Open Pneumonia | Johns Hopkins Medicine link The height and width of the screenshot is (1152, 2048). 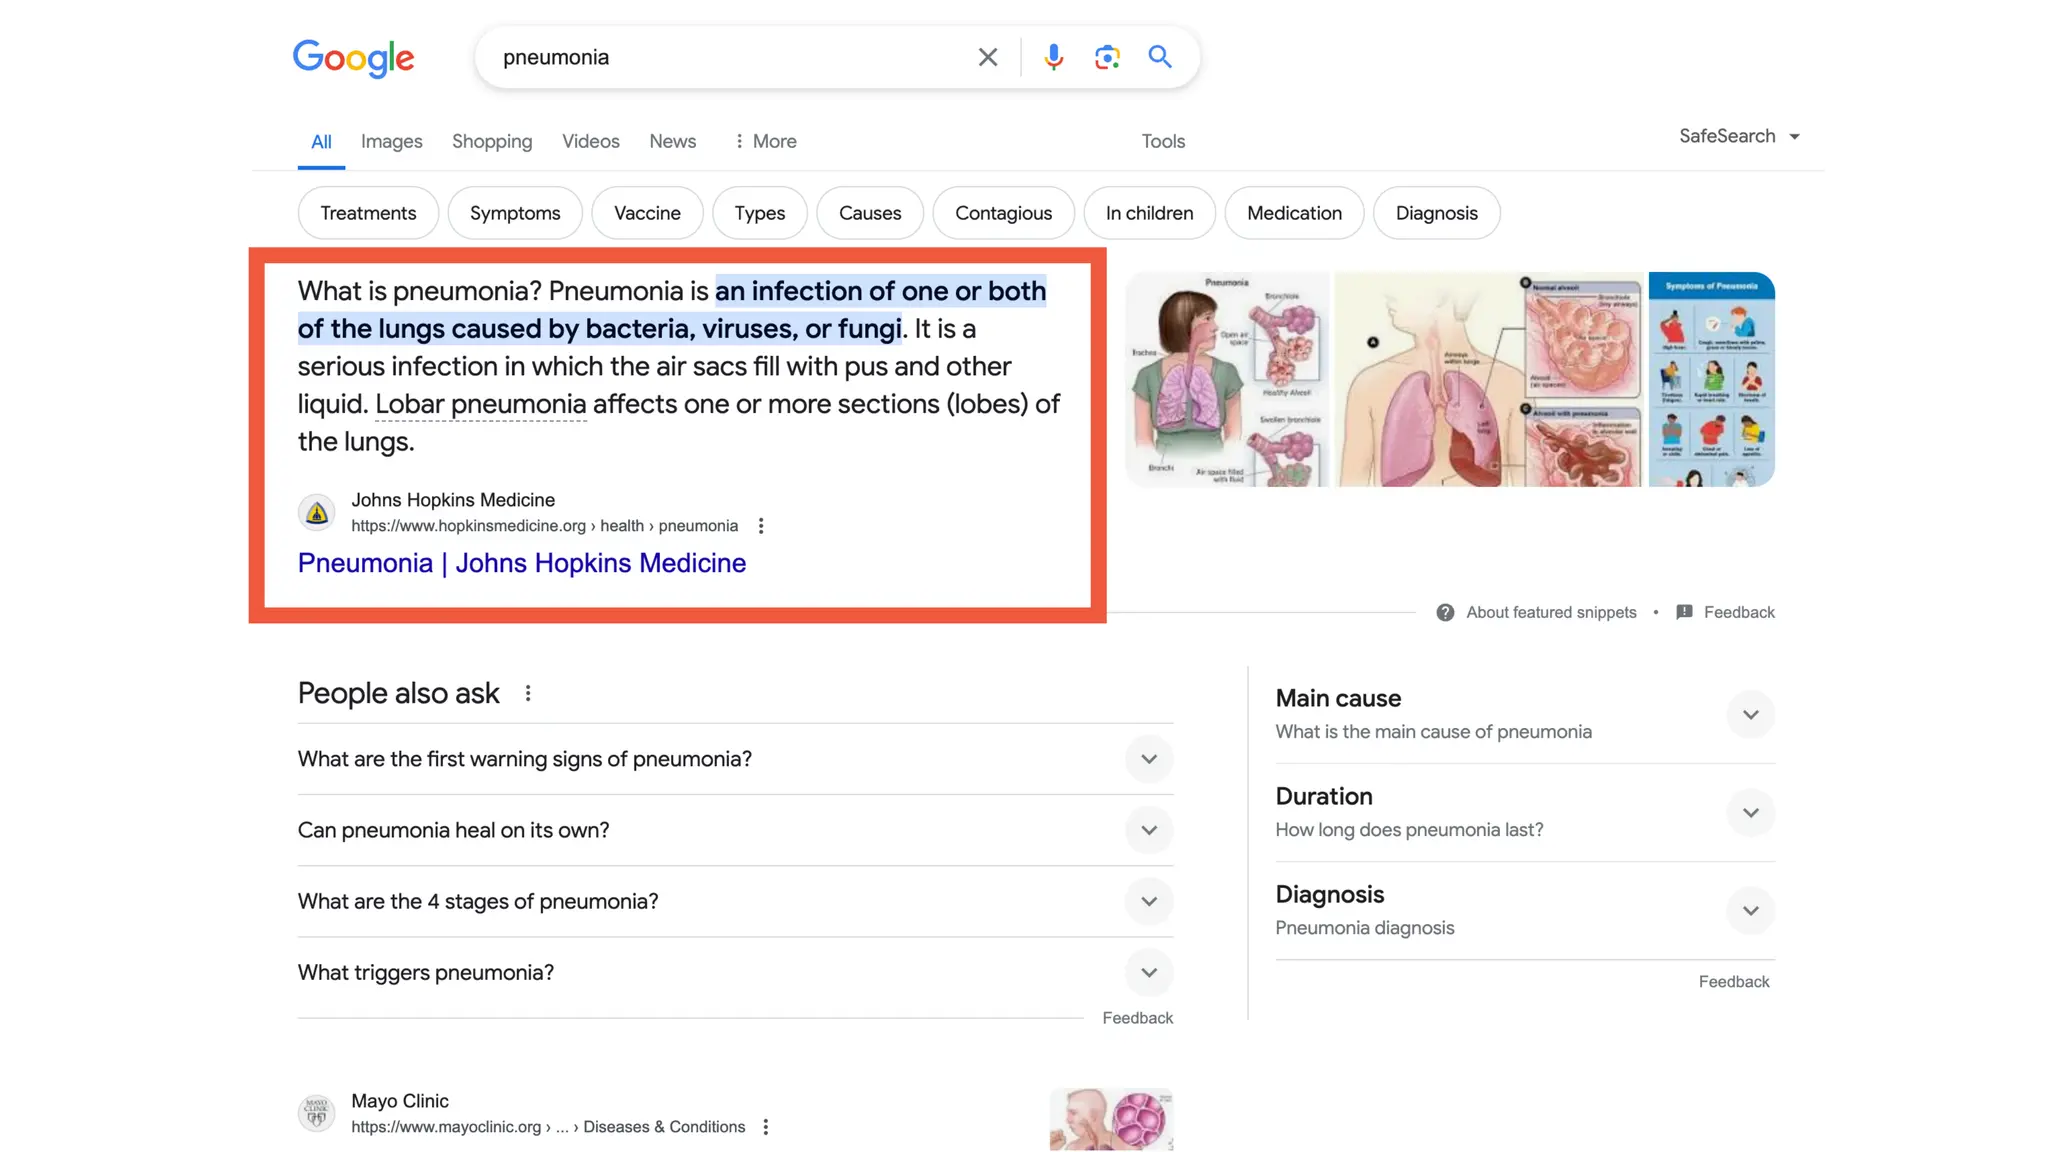(521, 563)
